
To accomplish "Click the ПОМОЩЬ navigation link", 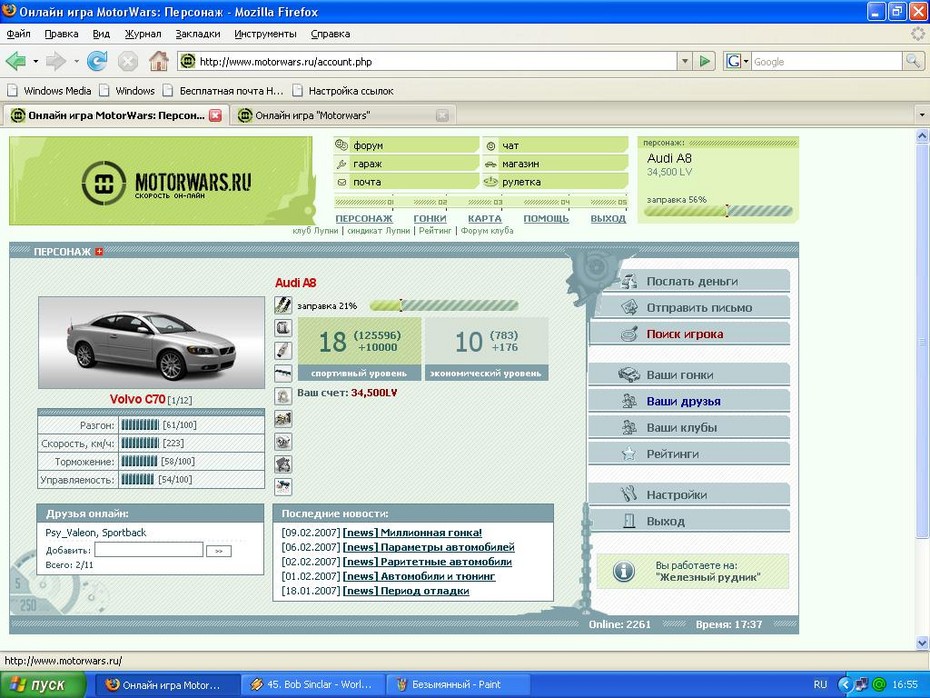I will point(546,219).
